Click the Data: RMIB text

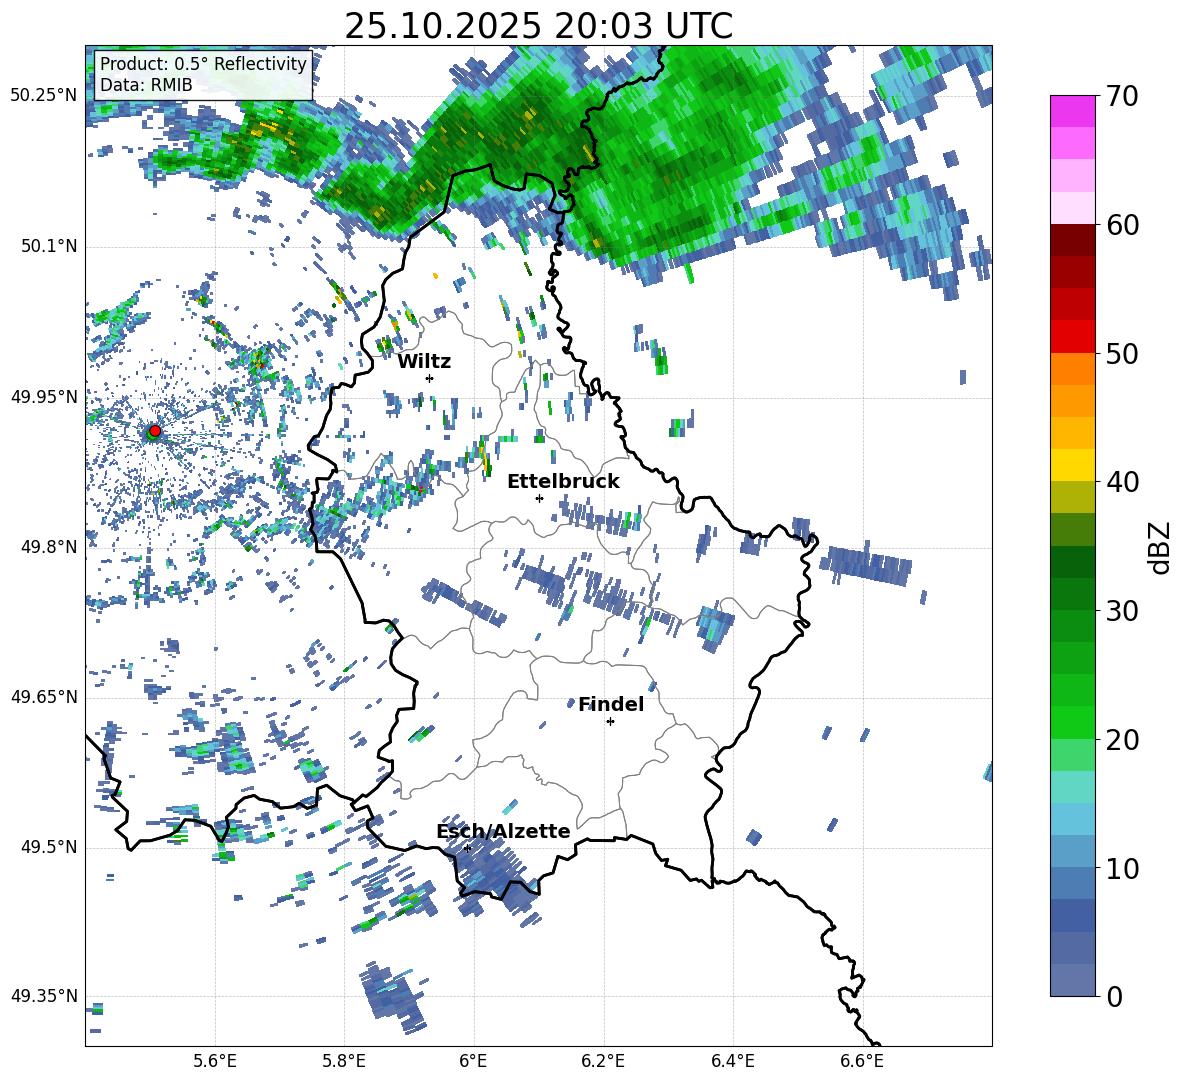(146, 85)
